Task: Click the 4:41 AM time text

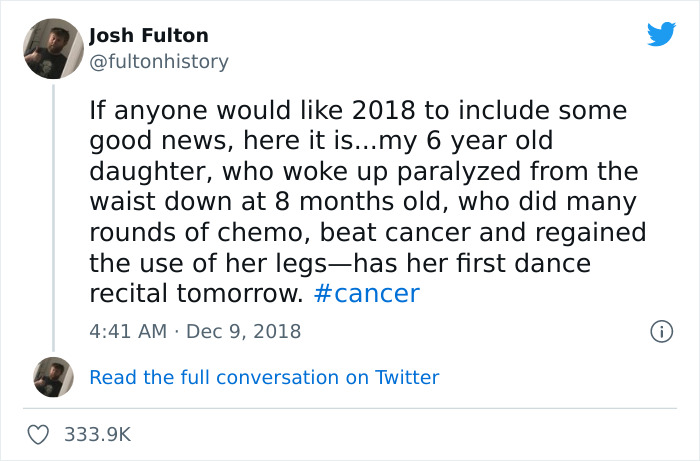Action: 126,330
